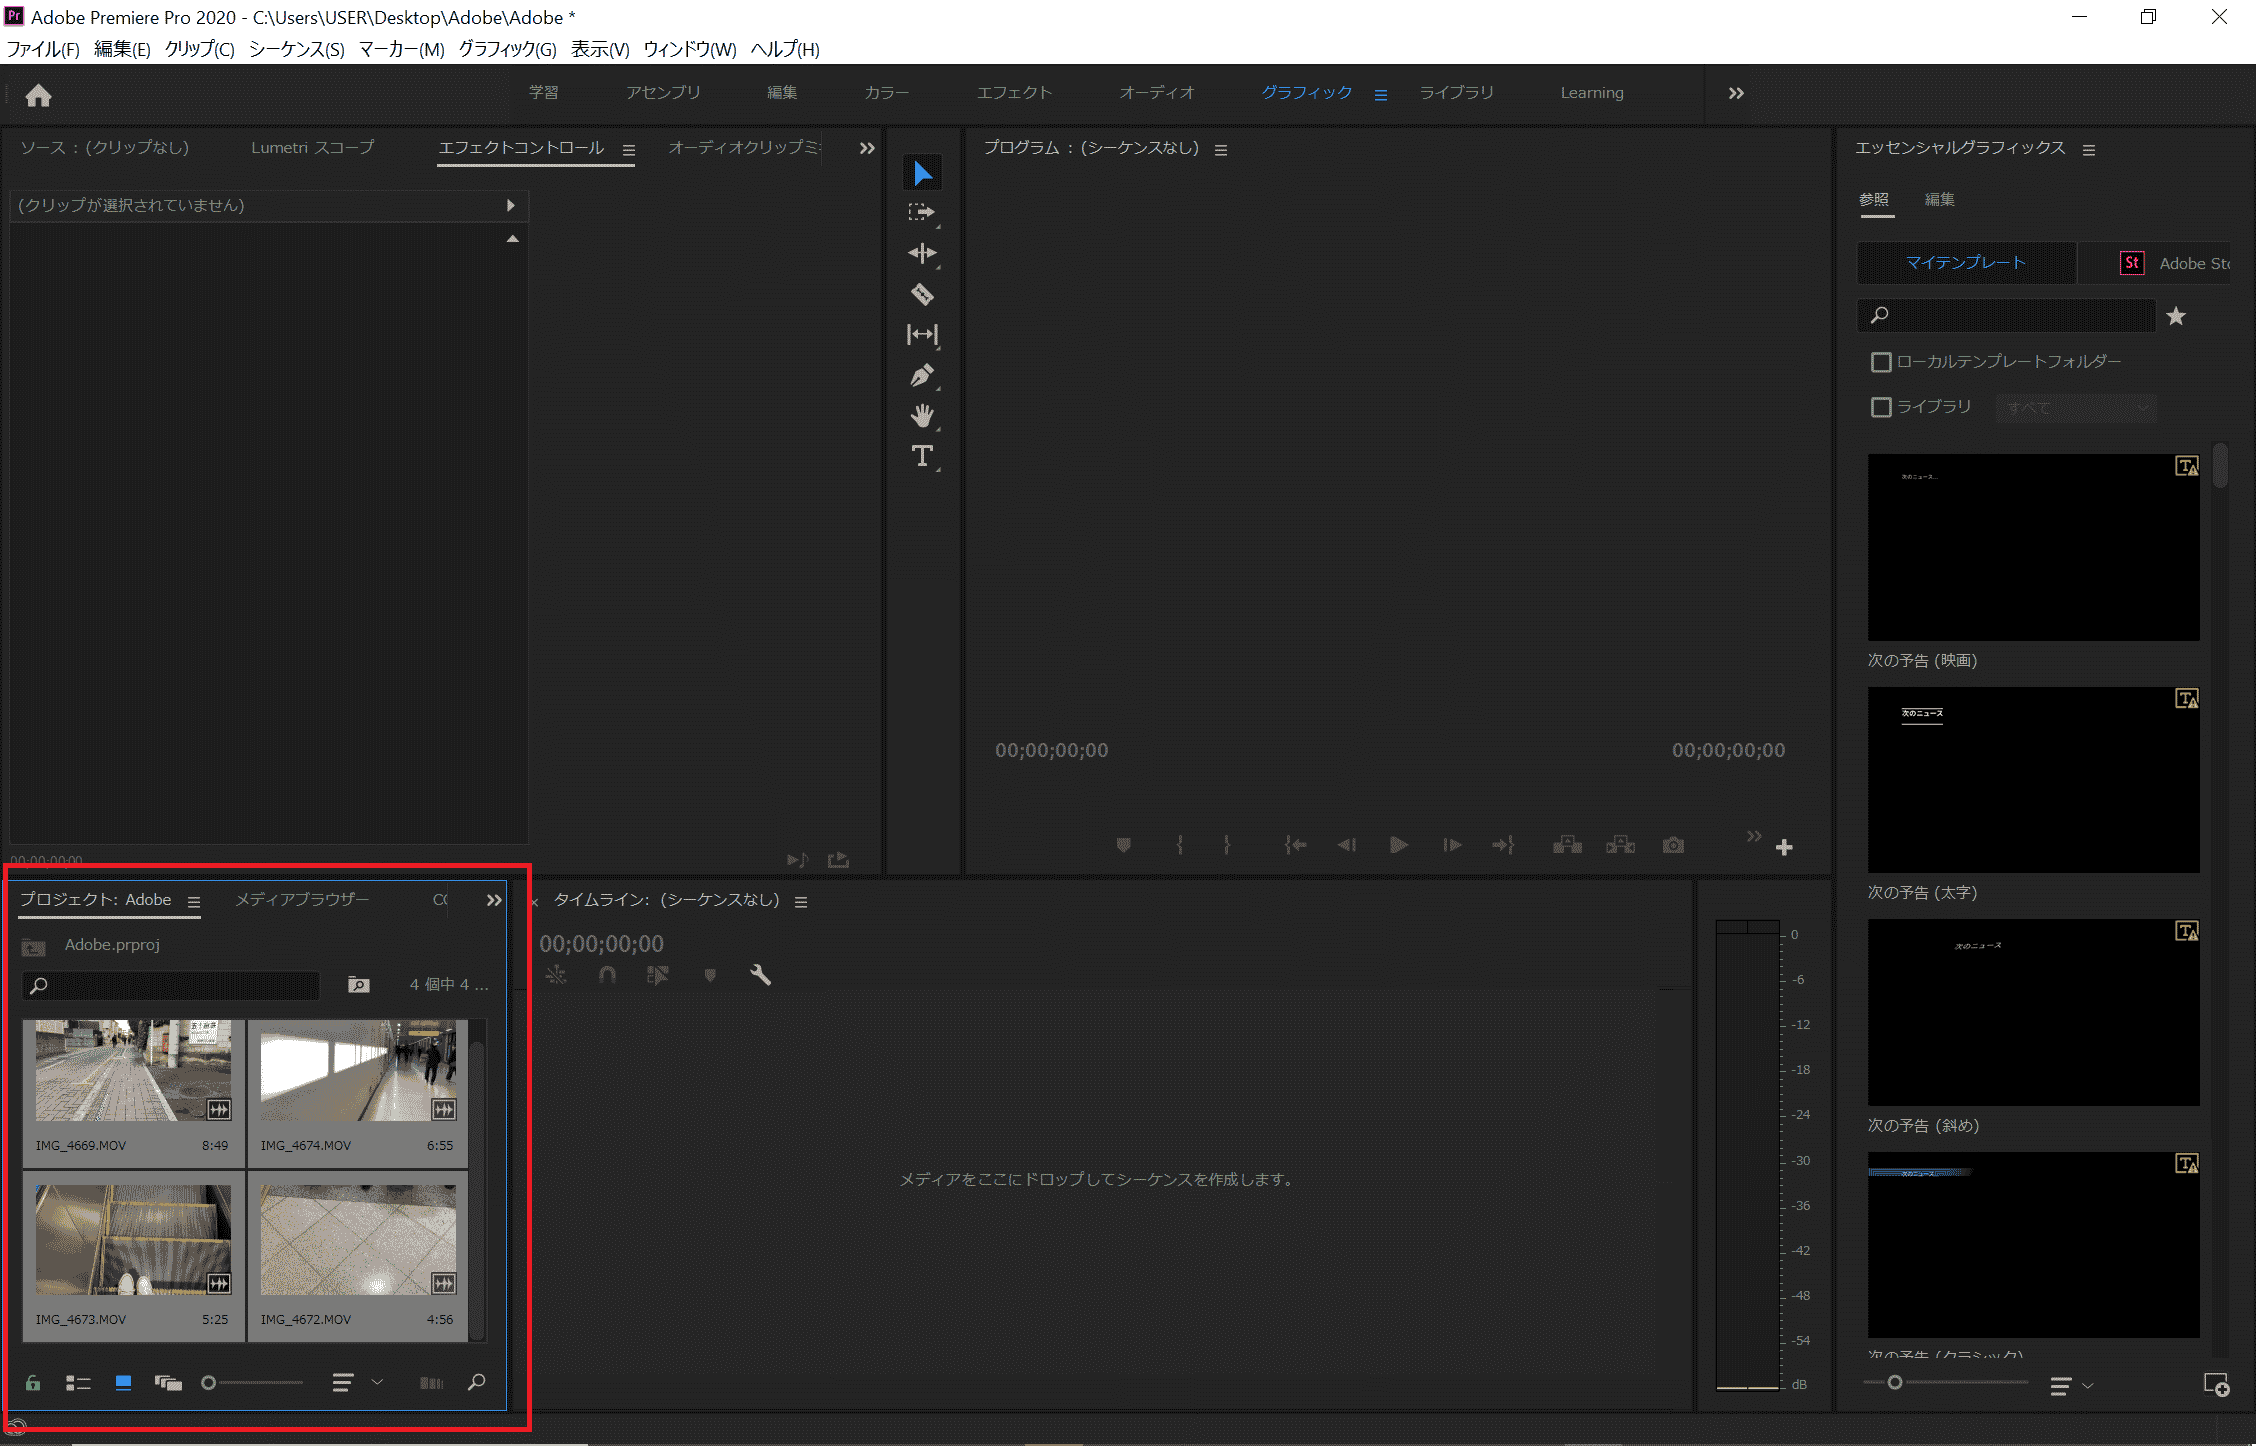Select the Hand tool
Viewport: 2256px width, 1446px height.
point(922,415)
